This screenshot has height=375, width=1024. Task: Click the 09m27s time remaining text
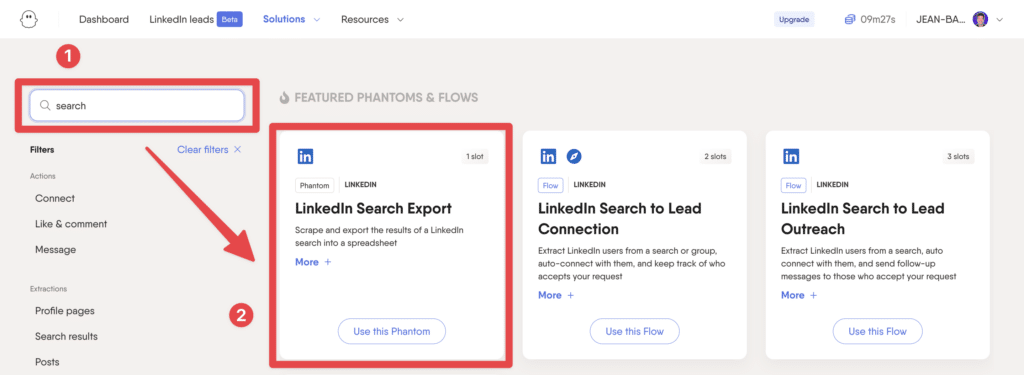coord(879,20)
